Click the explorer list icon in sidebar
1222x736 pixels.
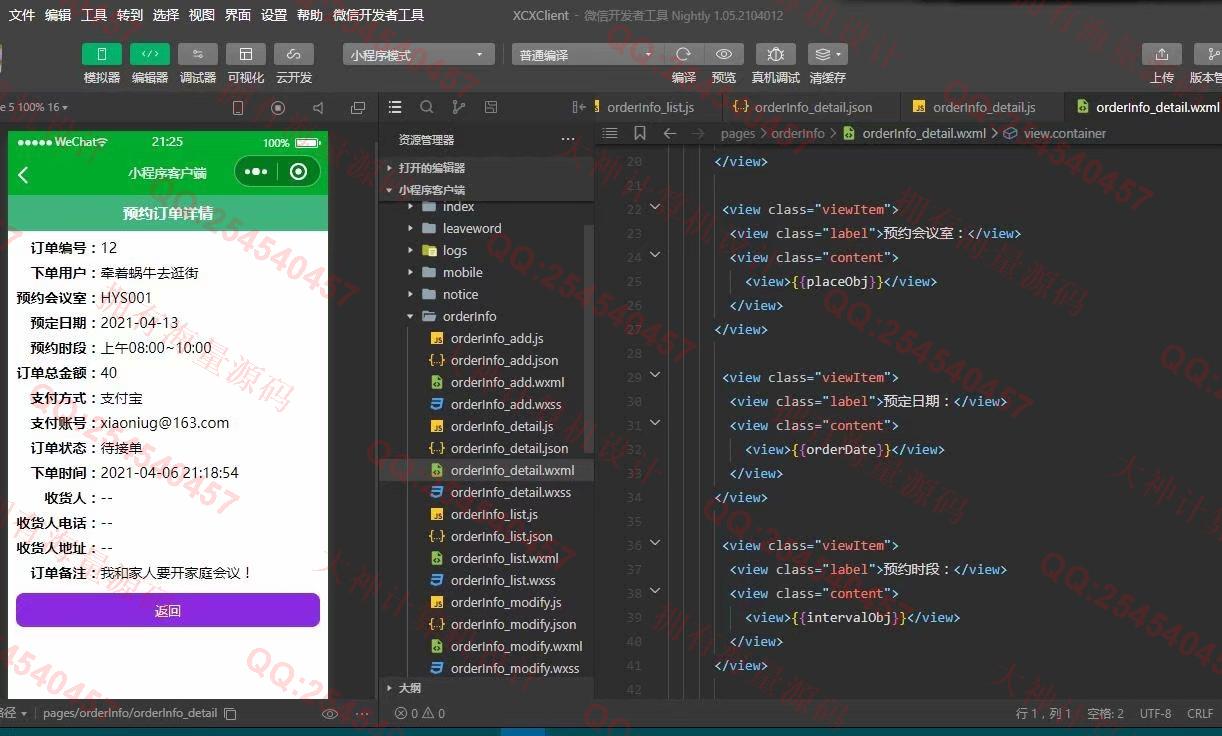coord(395,107)
